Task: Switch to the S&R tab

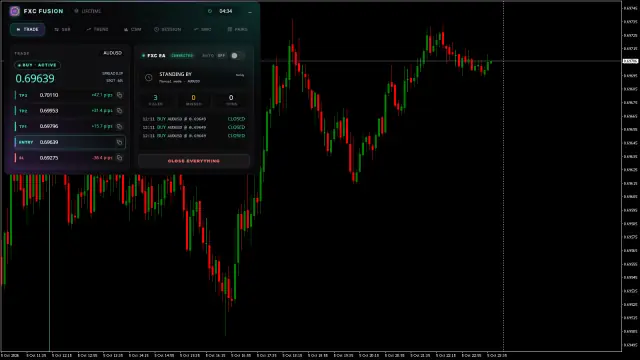Action: point(62,29)
